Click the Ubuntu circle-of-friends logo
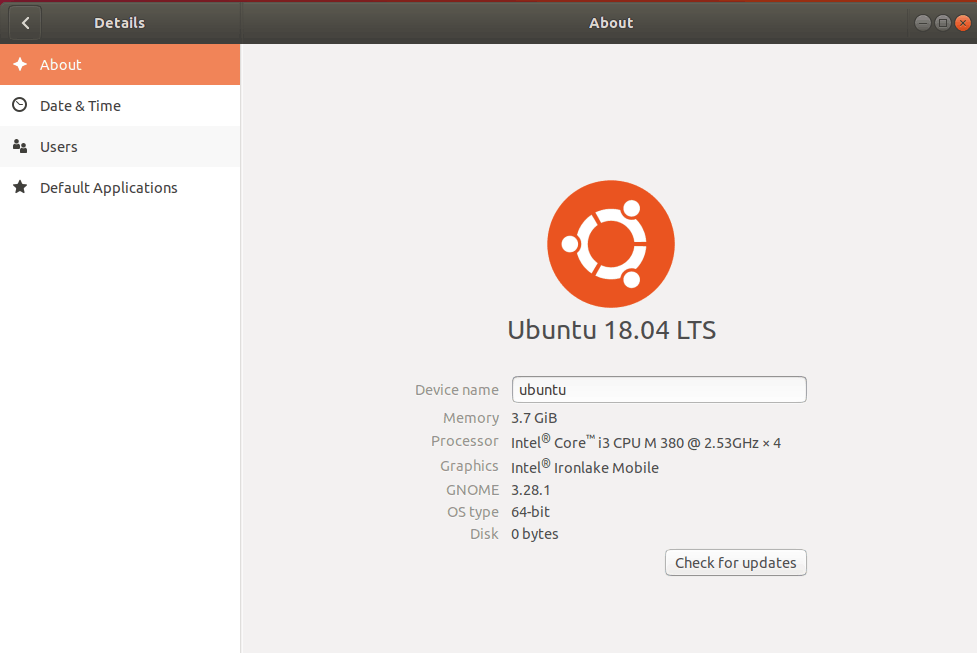 tap(610, 243)
